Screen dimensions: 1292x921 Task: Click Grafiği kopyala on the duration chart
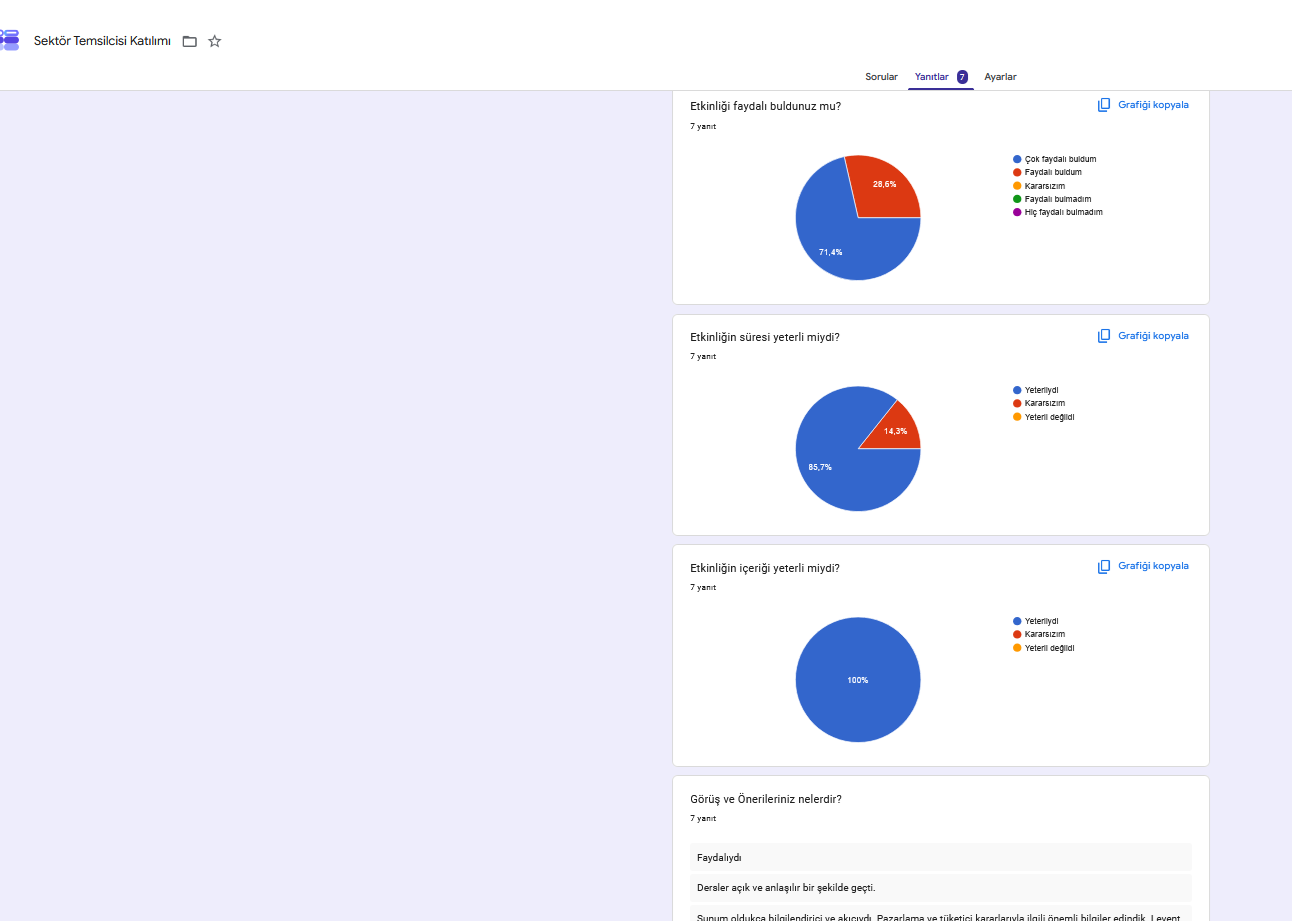(1153, 336)
